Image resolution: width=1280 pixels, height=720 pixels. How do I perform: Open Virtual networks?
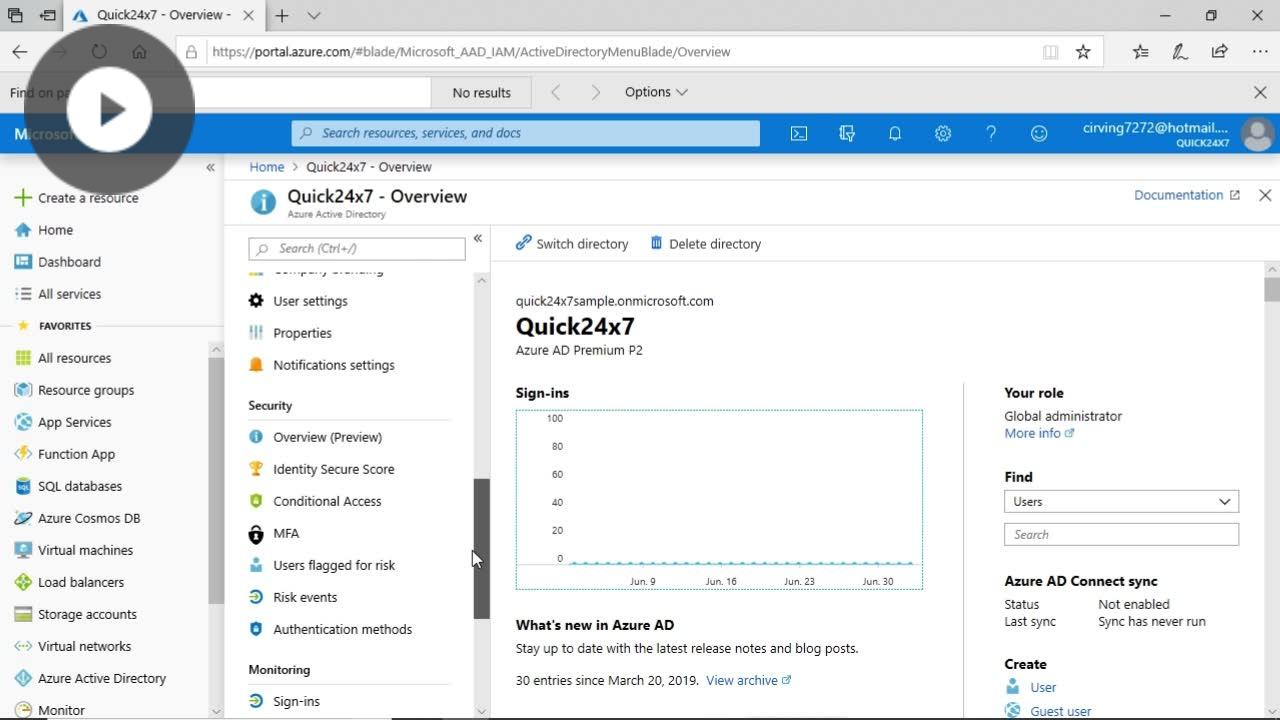[x=72, y=646]
